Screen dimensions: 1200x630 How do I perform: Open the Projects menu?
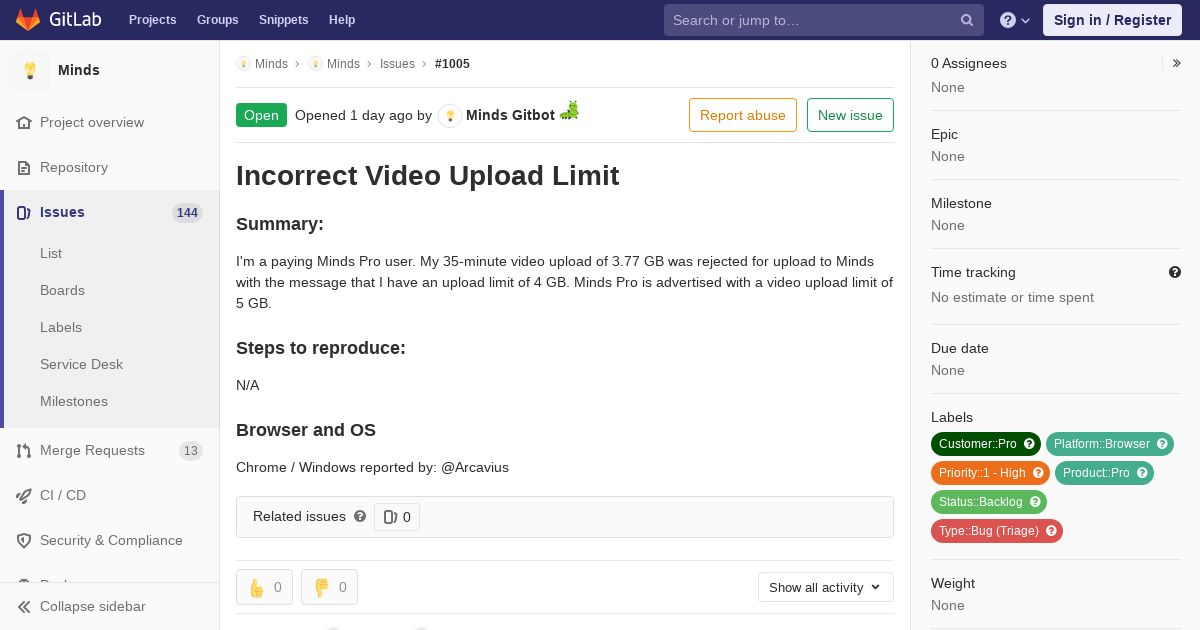click(x=153, y=20)
